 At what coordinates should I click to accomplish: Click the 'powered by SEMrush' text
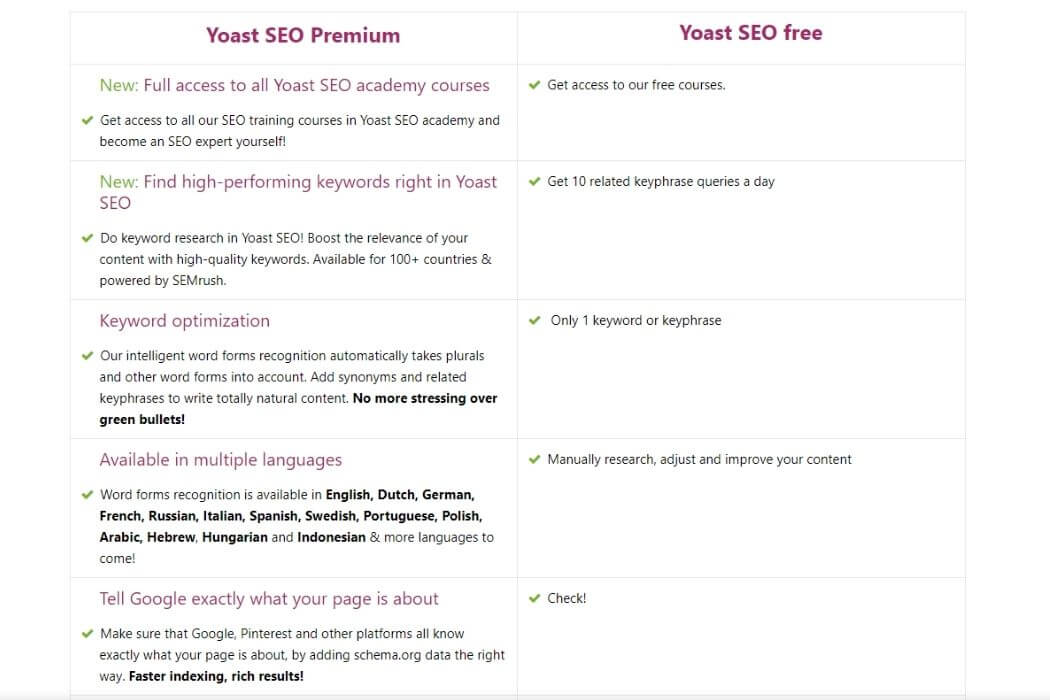(163, 281)
